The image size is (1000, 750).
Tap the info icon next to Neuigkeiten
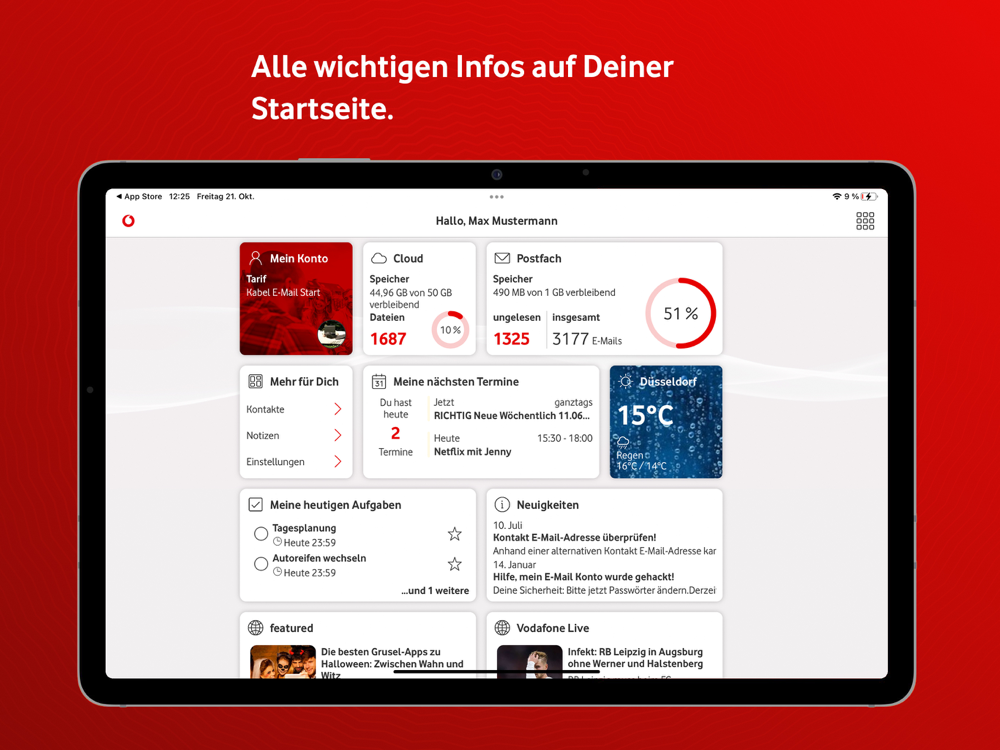coord(502,504)
